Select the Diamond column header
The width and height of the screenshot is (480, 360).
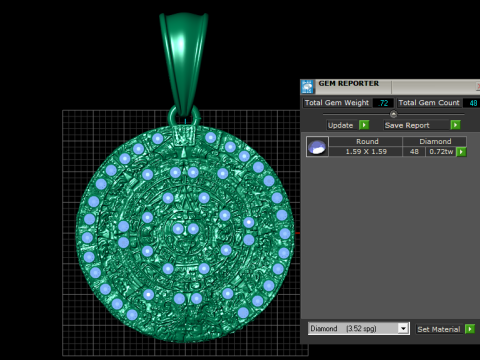435,141
